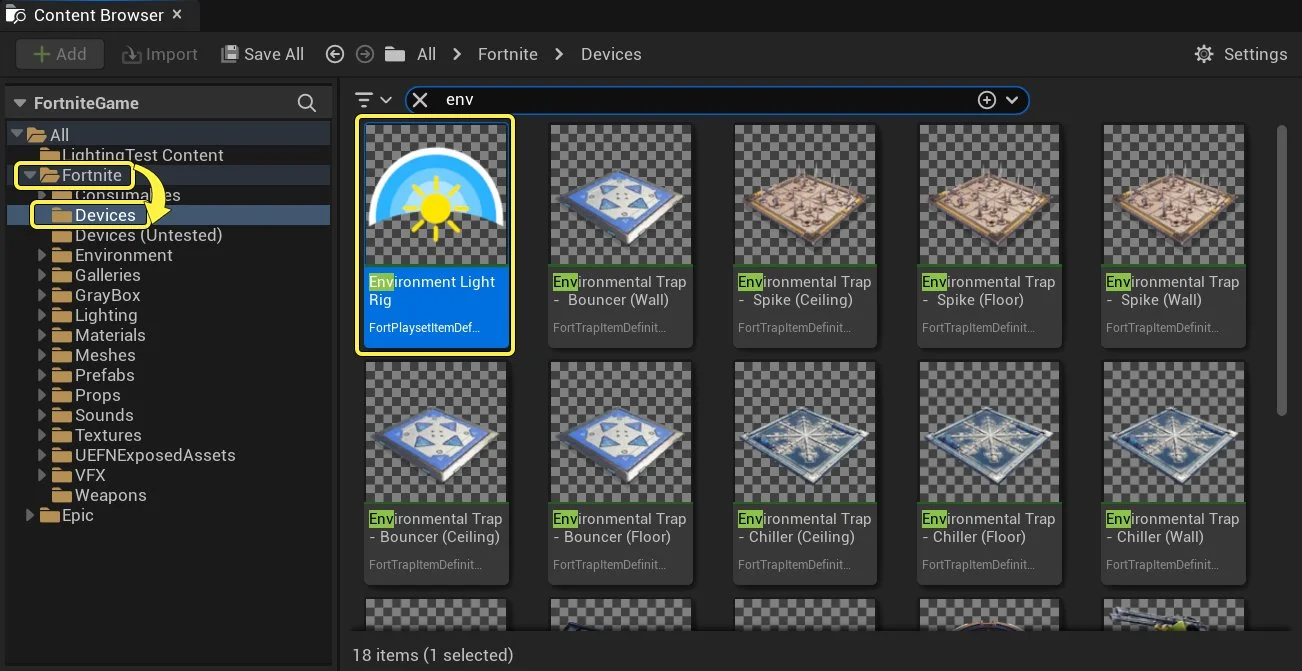
Task: Select Environmental Trap Chiller (Floor) asset
Action: tap(989, 472)
